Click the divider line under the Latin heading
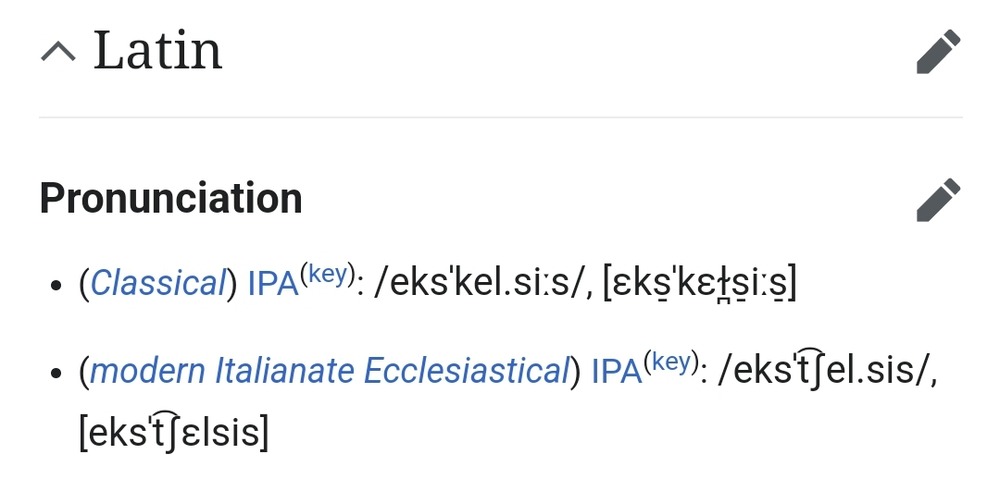Image resolution: width=1000 pixels, height=479 pixels. coord(500,118)
